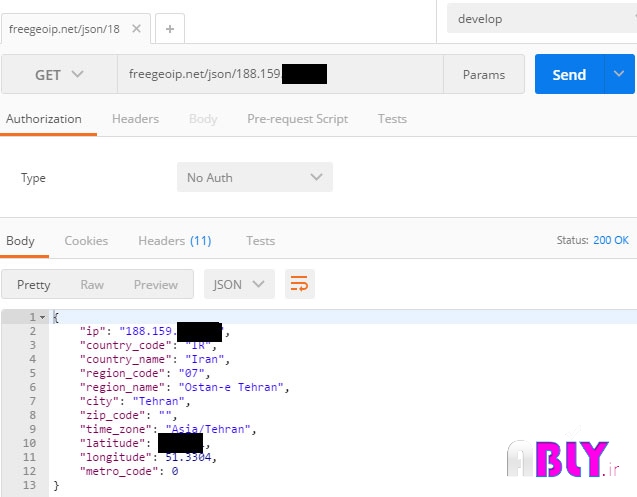Click the "Asia/Tehran" time zone value
The image size is (637, 497).
208,429
